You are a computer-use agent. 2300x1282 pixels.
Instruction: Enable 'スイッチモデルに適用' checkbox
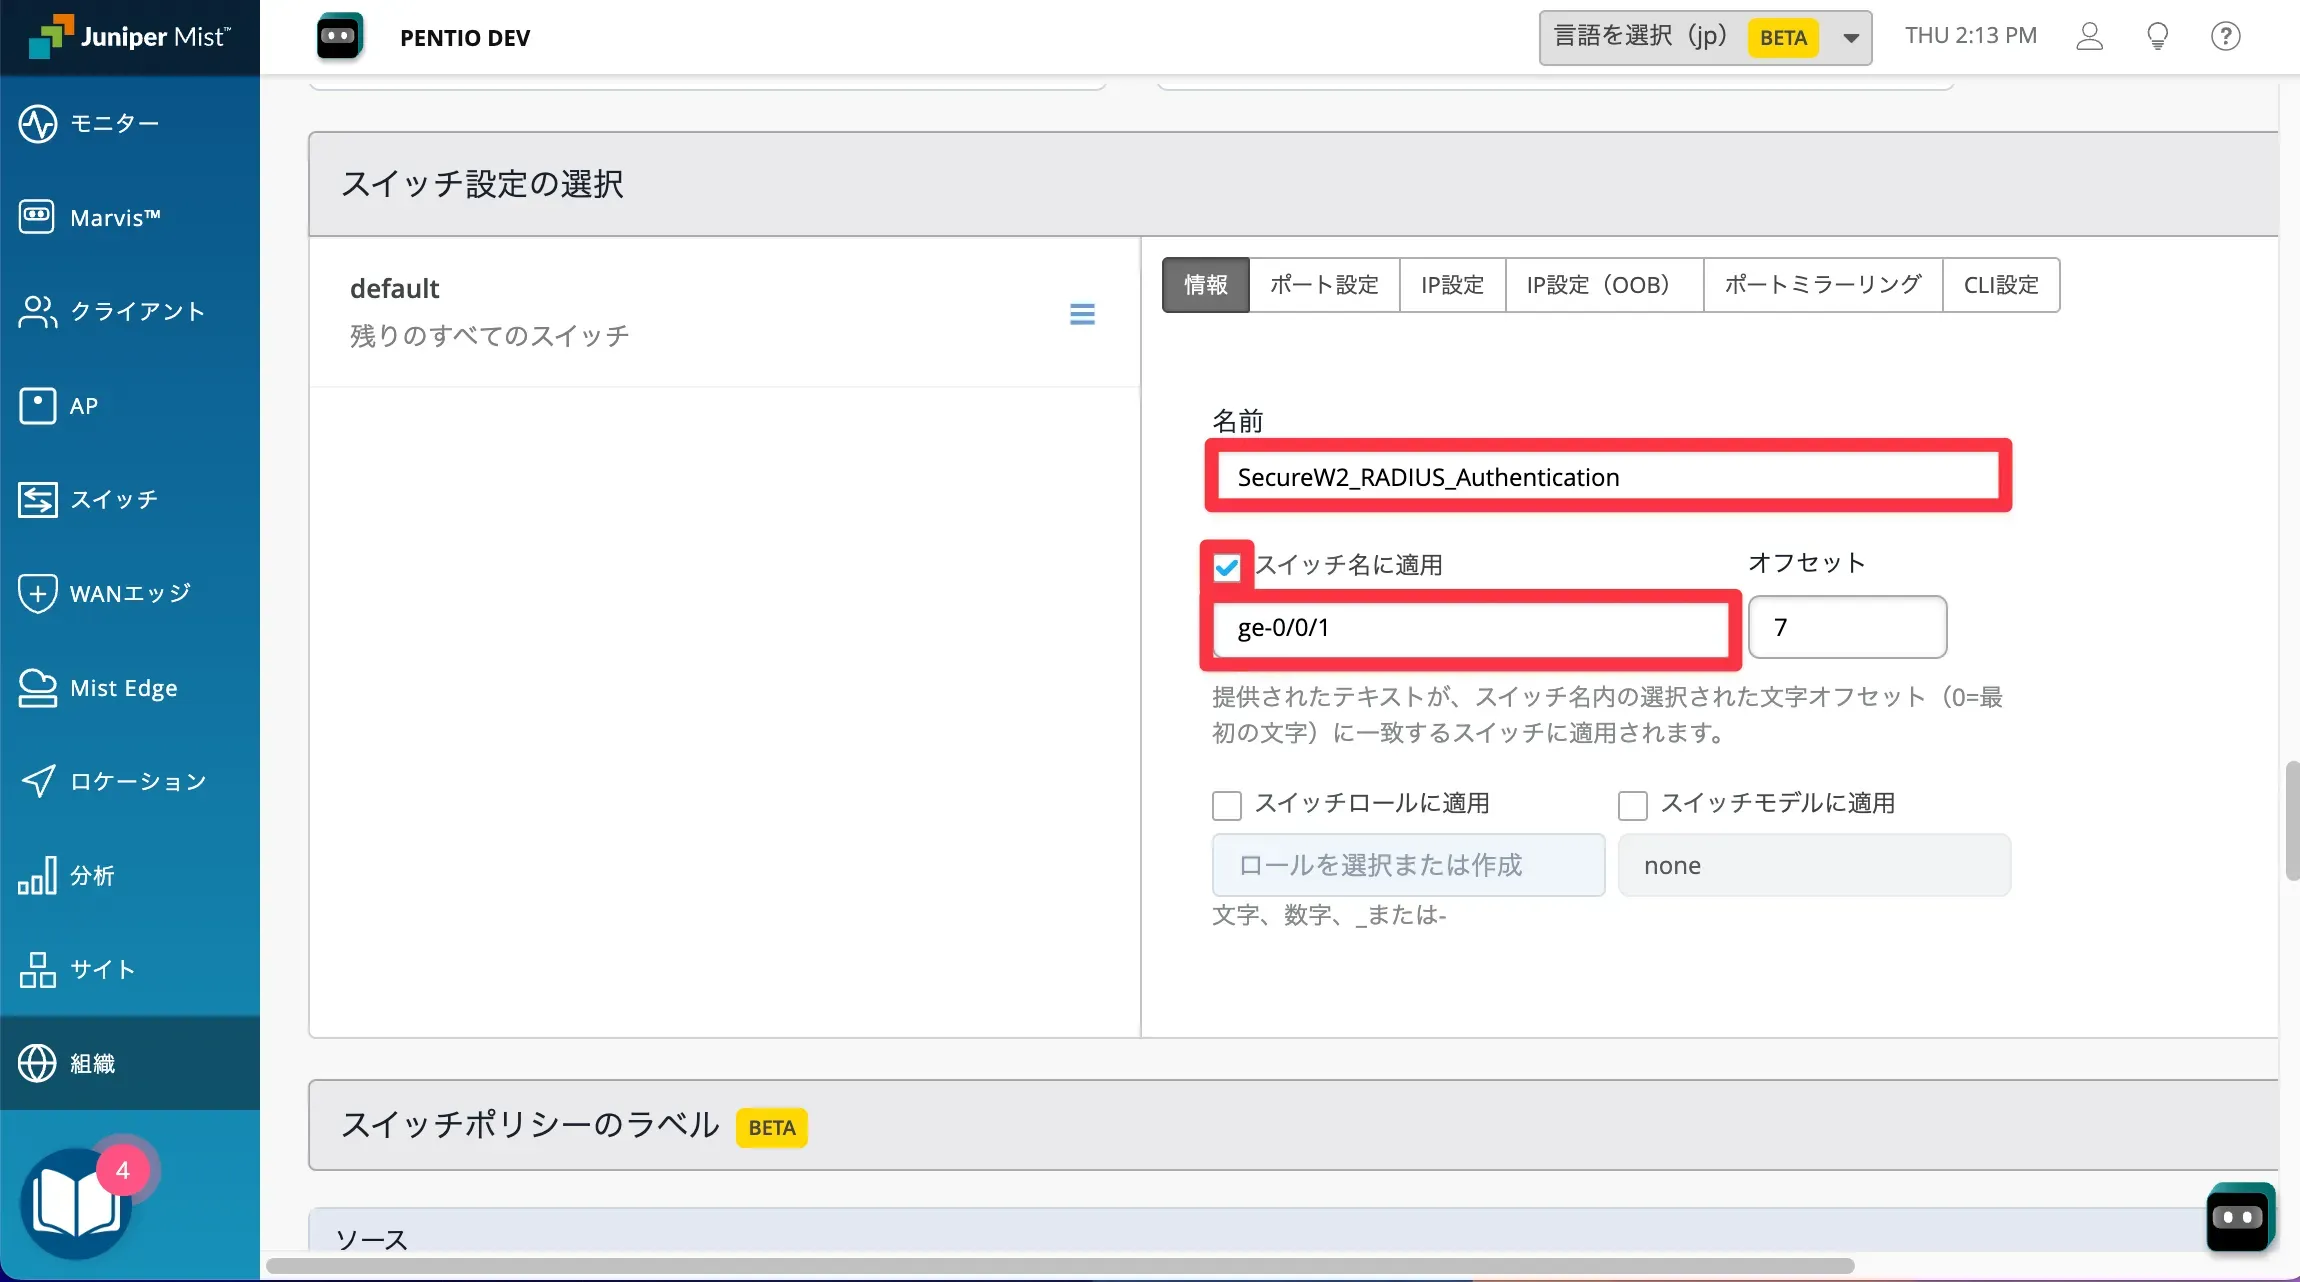pos(1633,805)
